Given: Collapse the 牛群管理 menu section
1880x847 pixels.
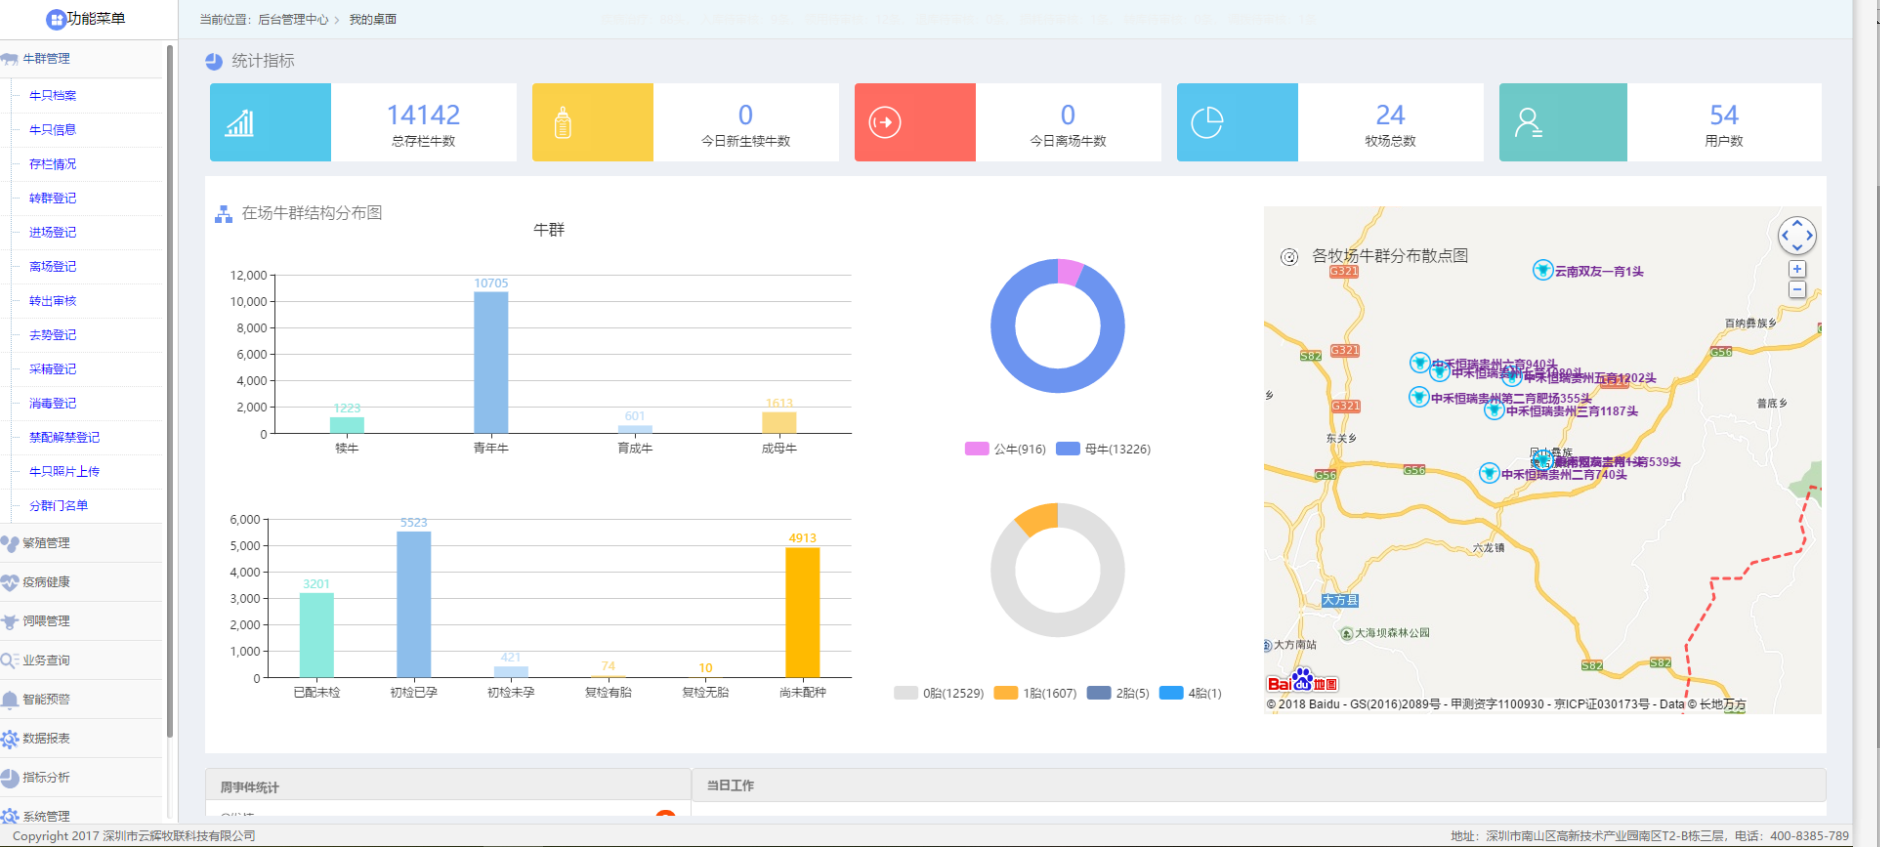Looking at the screenshot, I should tap(47, 59).
